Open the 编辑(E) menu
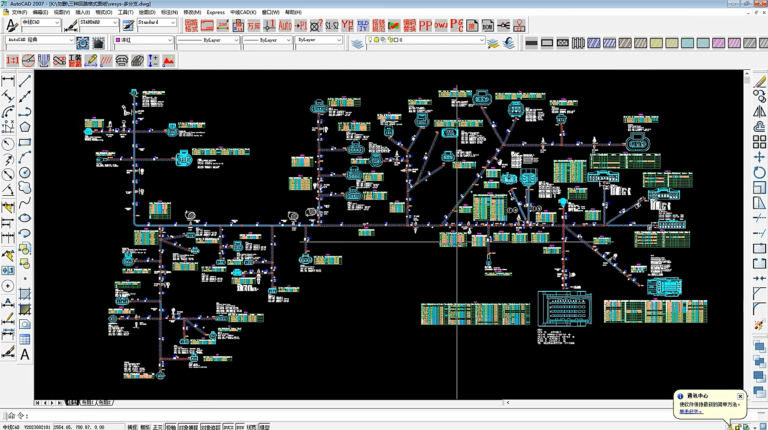This screenshot has height=430, width=768. point(40,12)
